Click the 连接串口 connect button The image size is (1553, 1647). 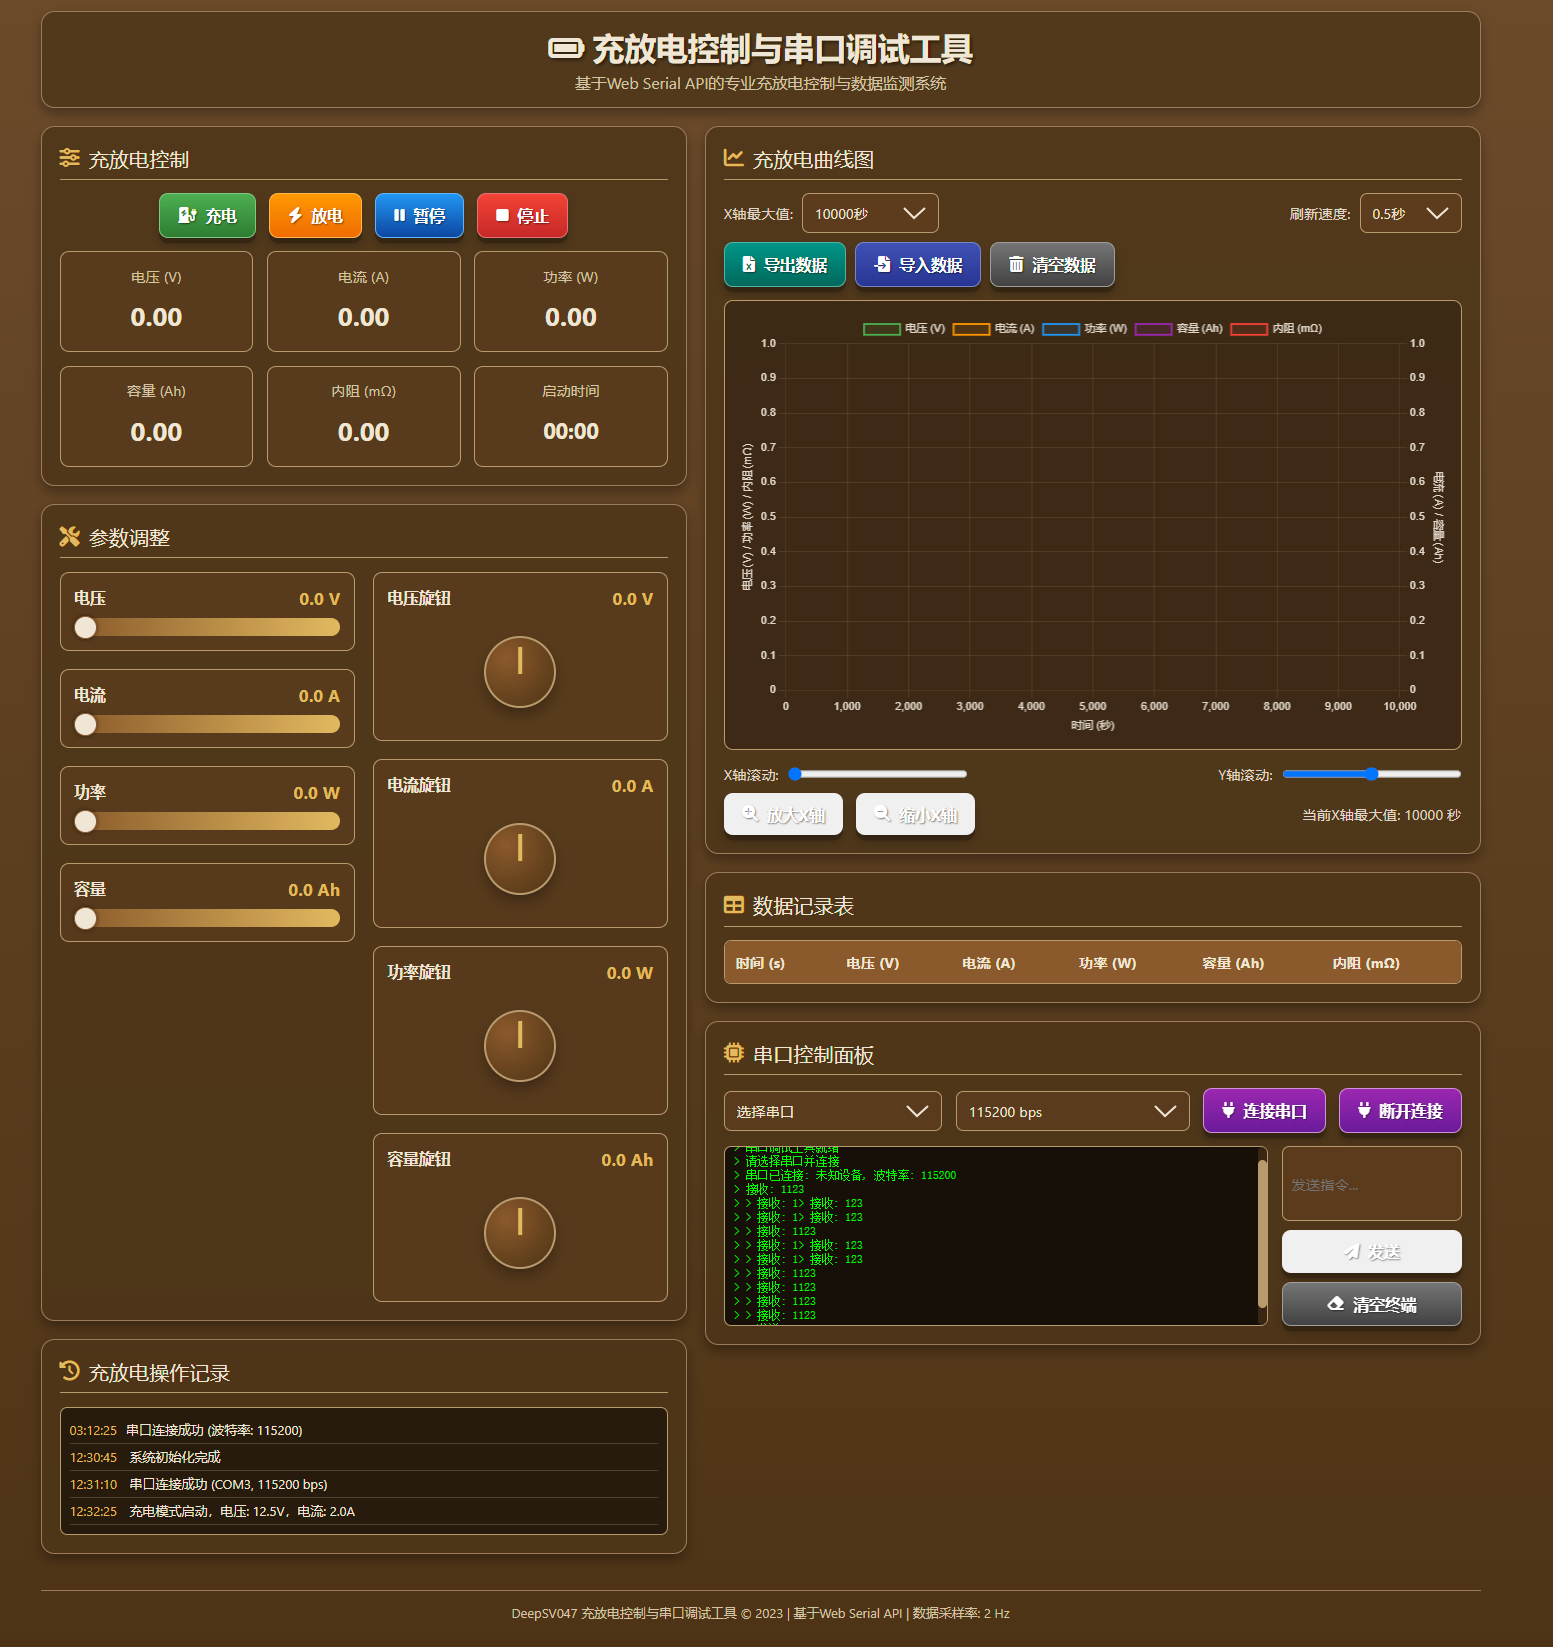click(x=1264, y=1111)
